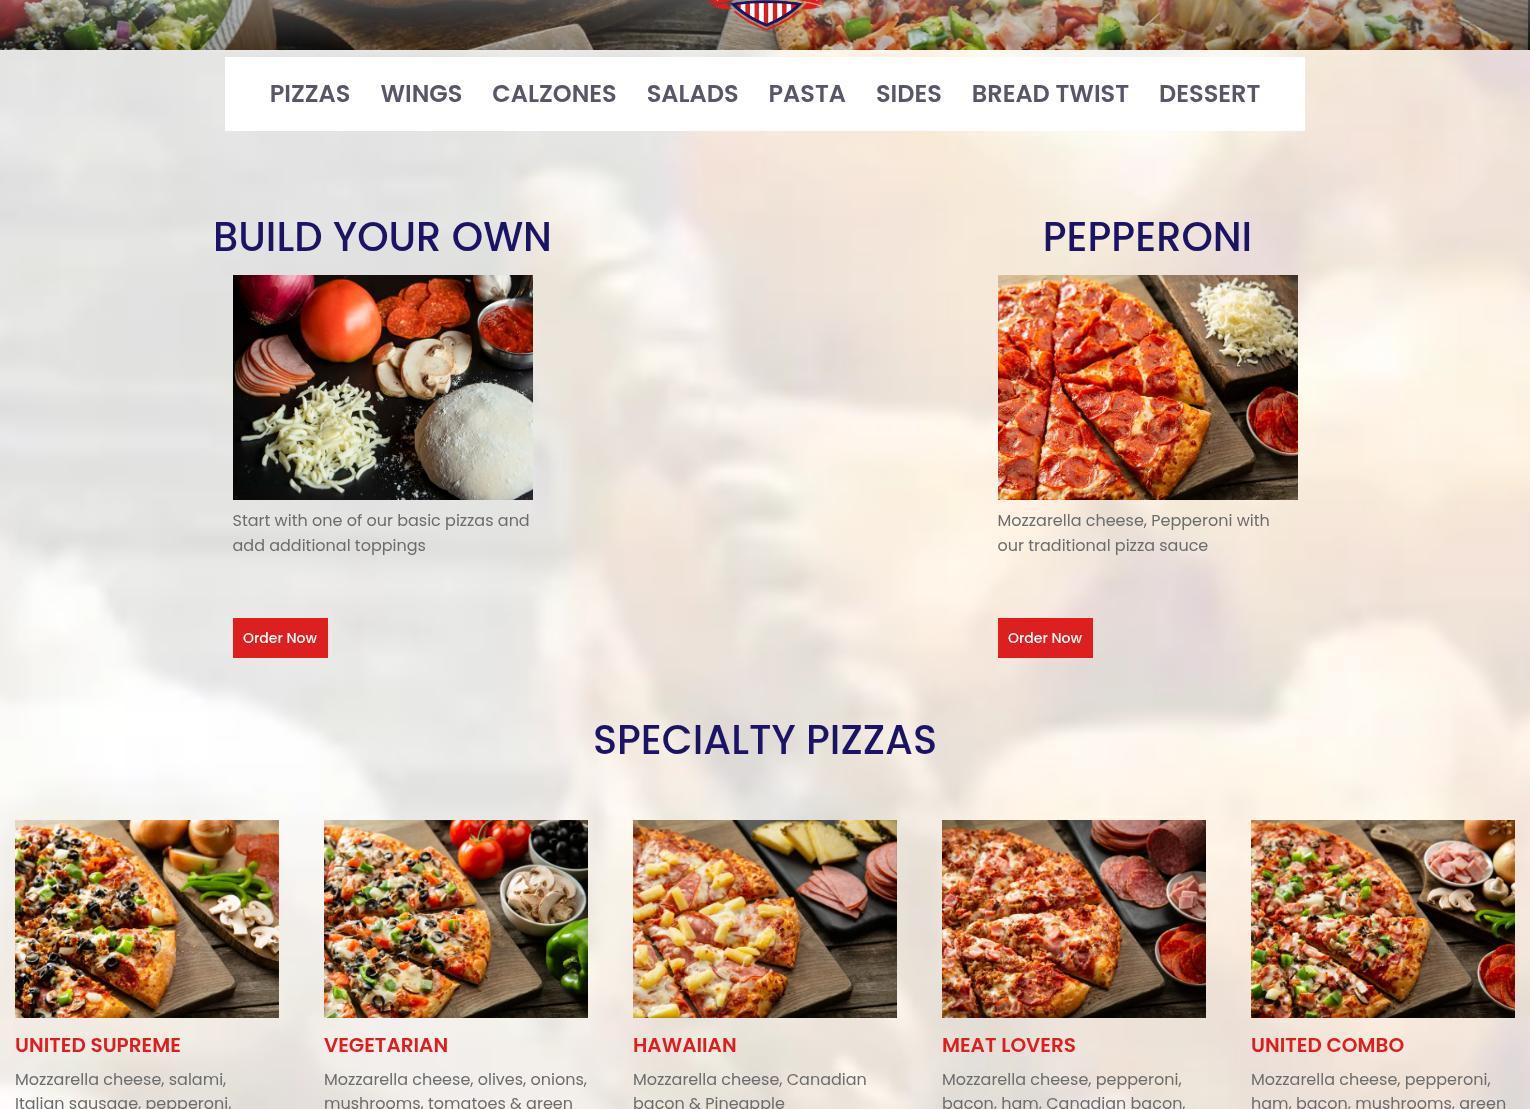Open the United Combo pizza image
The width and height of the screenshot is (1530, 1109).
click(x=1383, y=919)
